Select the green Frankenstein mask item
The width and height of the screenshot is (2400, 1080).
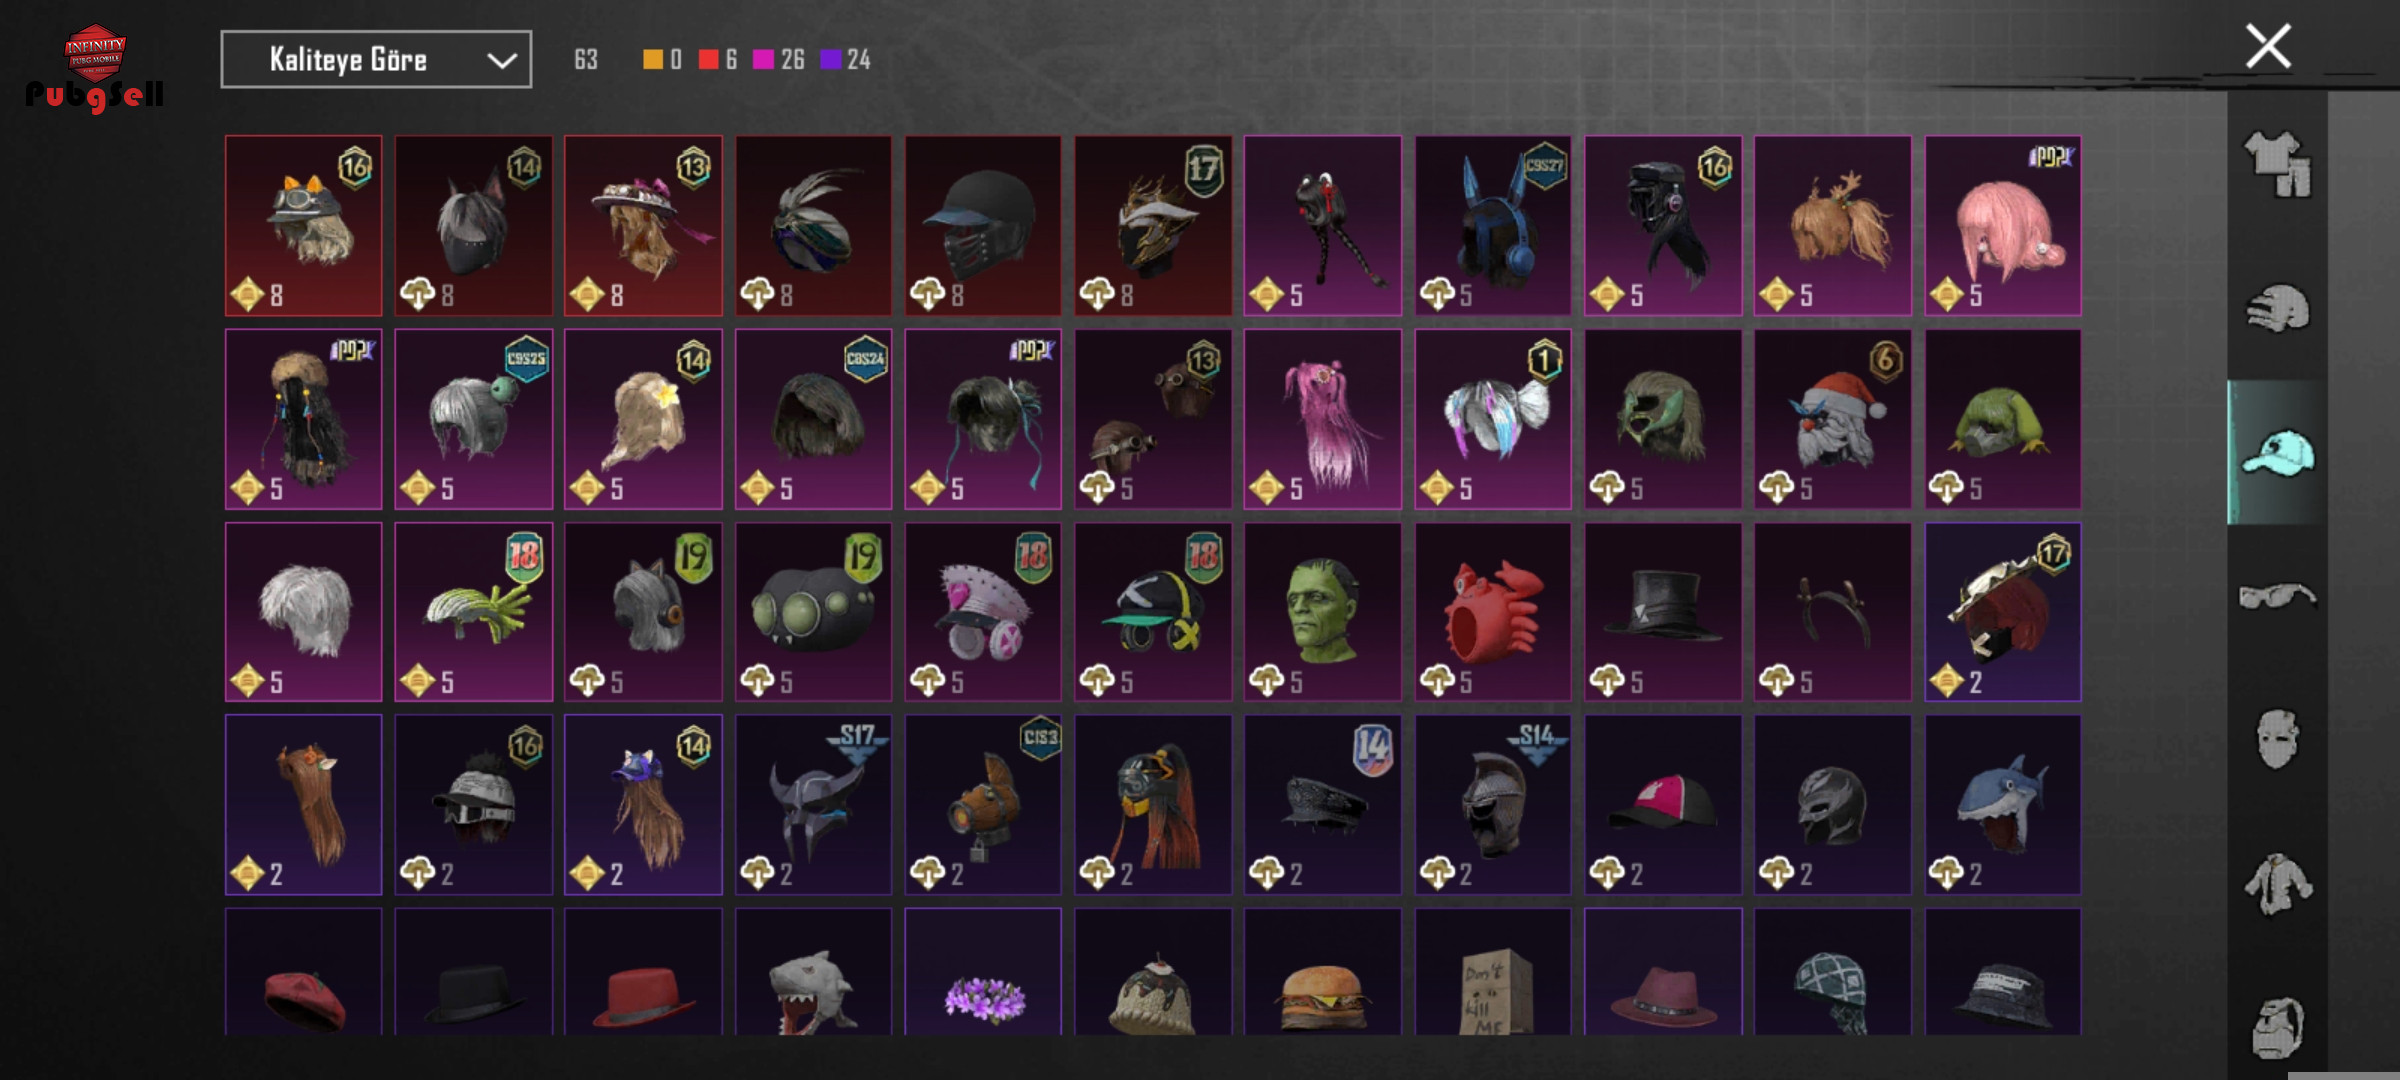(x=1322, y=612)
